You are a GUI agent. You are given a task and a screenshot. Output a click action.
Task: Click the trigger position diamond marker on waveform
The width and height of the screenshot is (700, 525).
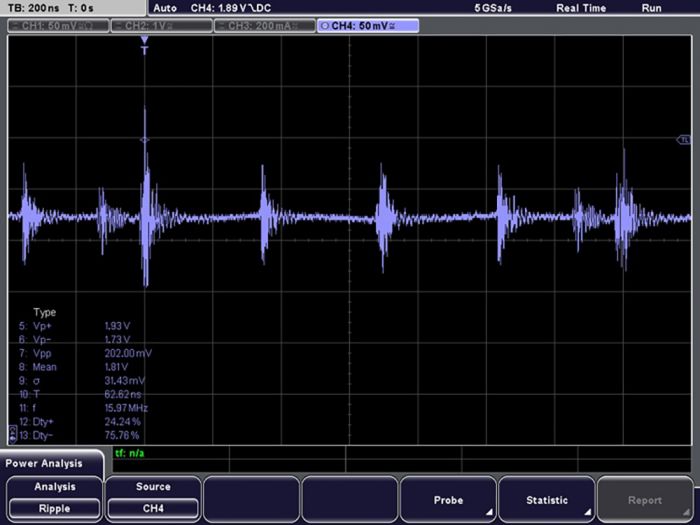pyautogui.click(x=145, y=139)
